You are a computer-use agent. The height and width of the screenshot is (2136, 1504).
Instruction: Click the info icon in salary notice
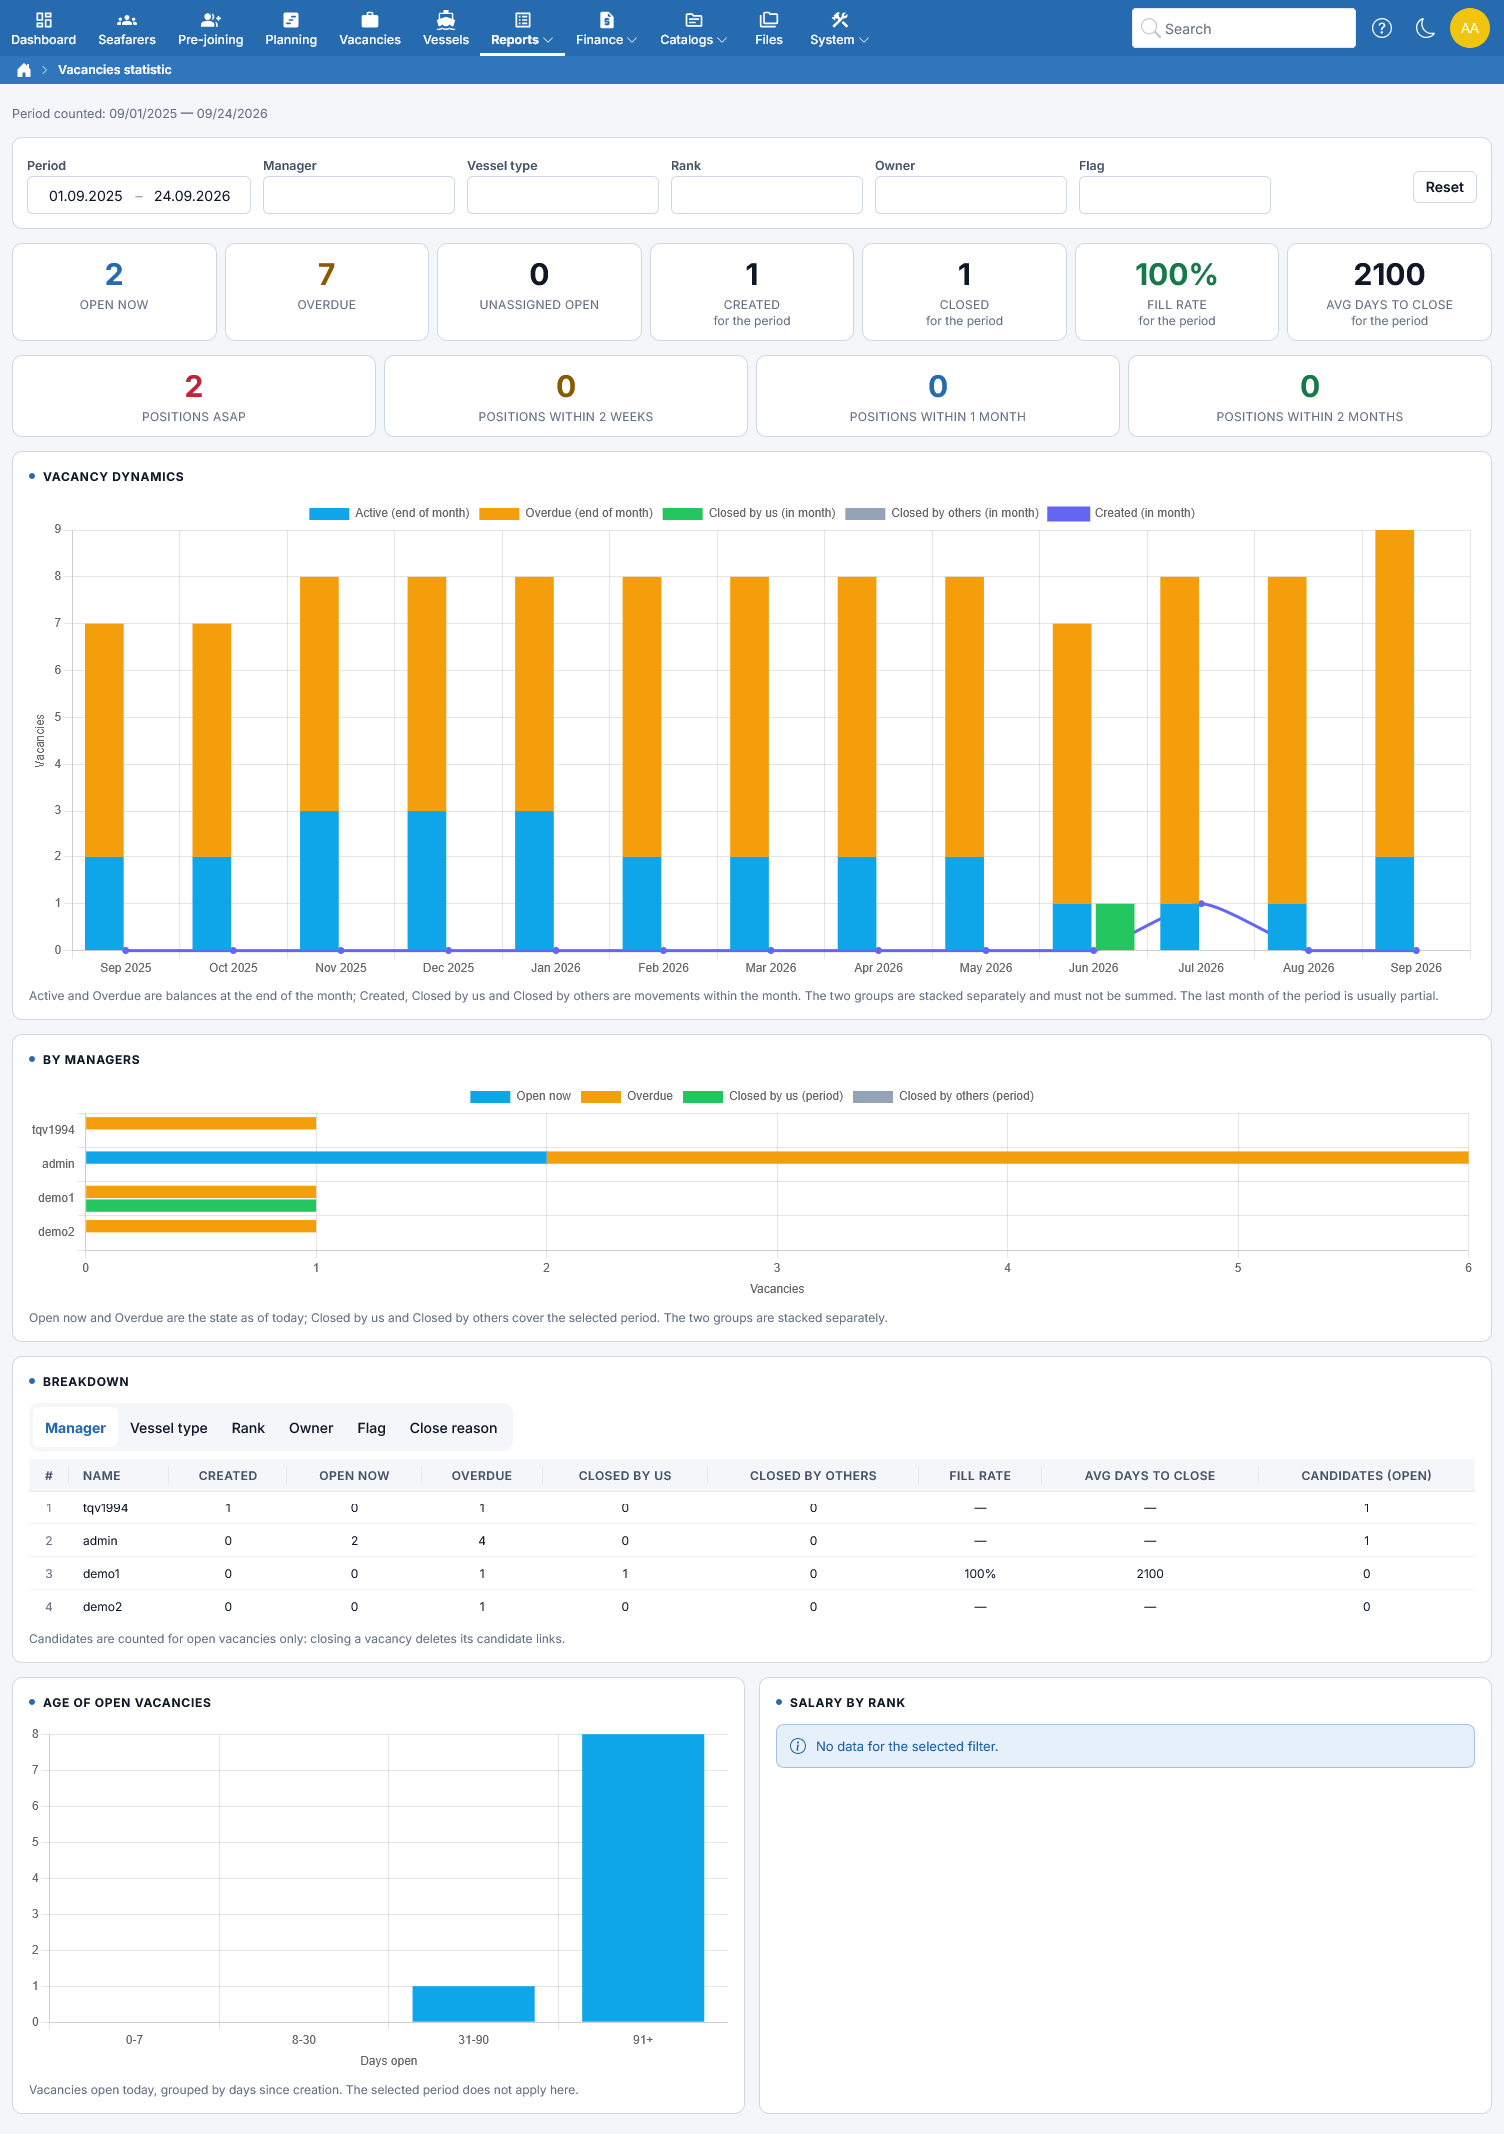798,1746
